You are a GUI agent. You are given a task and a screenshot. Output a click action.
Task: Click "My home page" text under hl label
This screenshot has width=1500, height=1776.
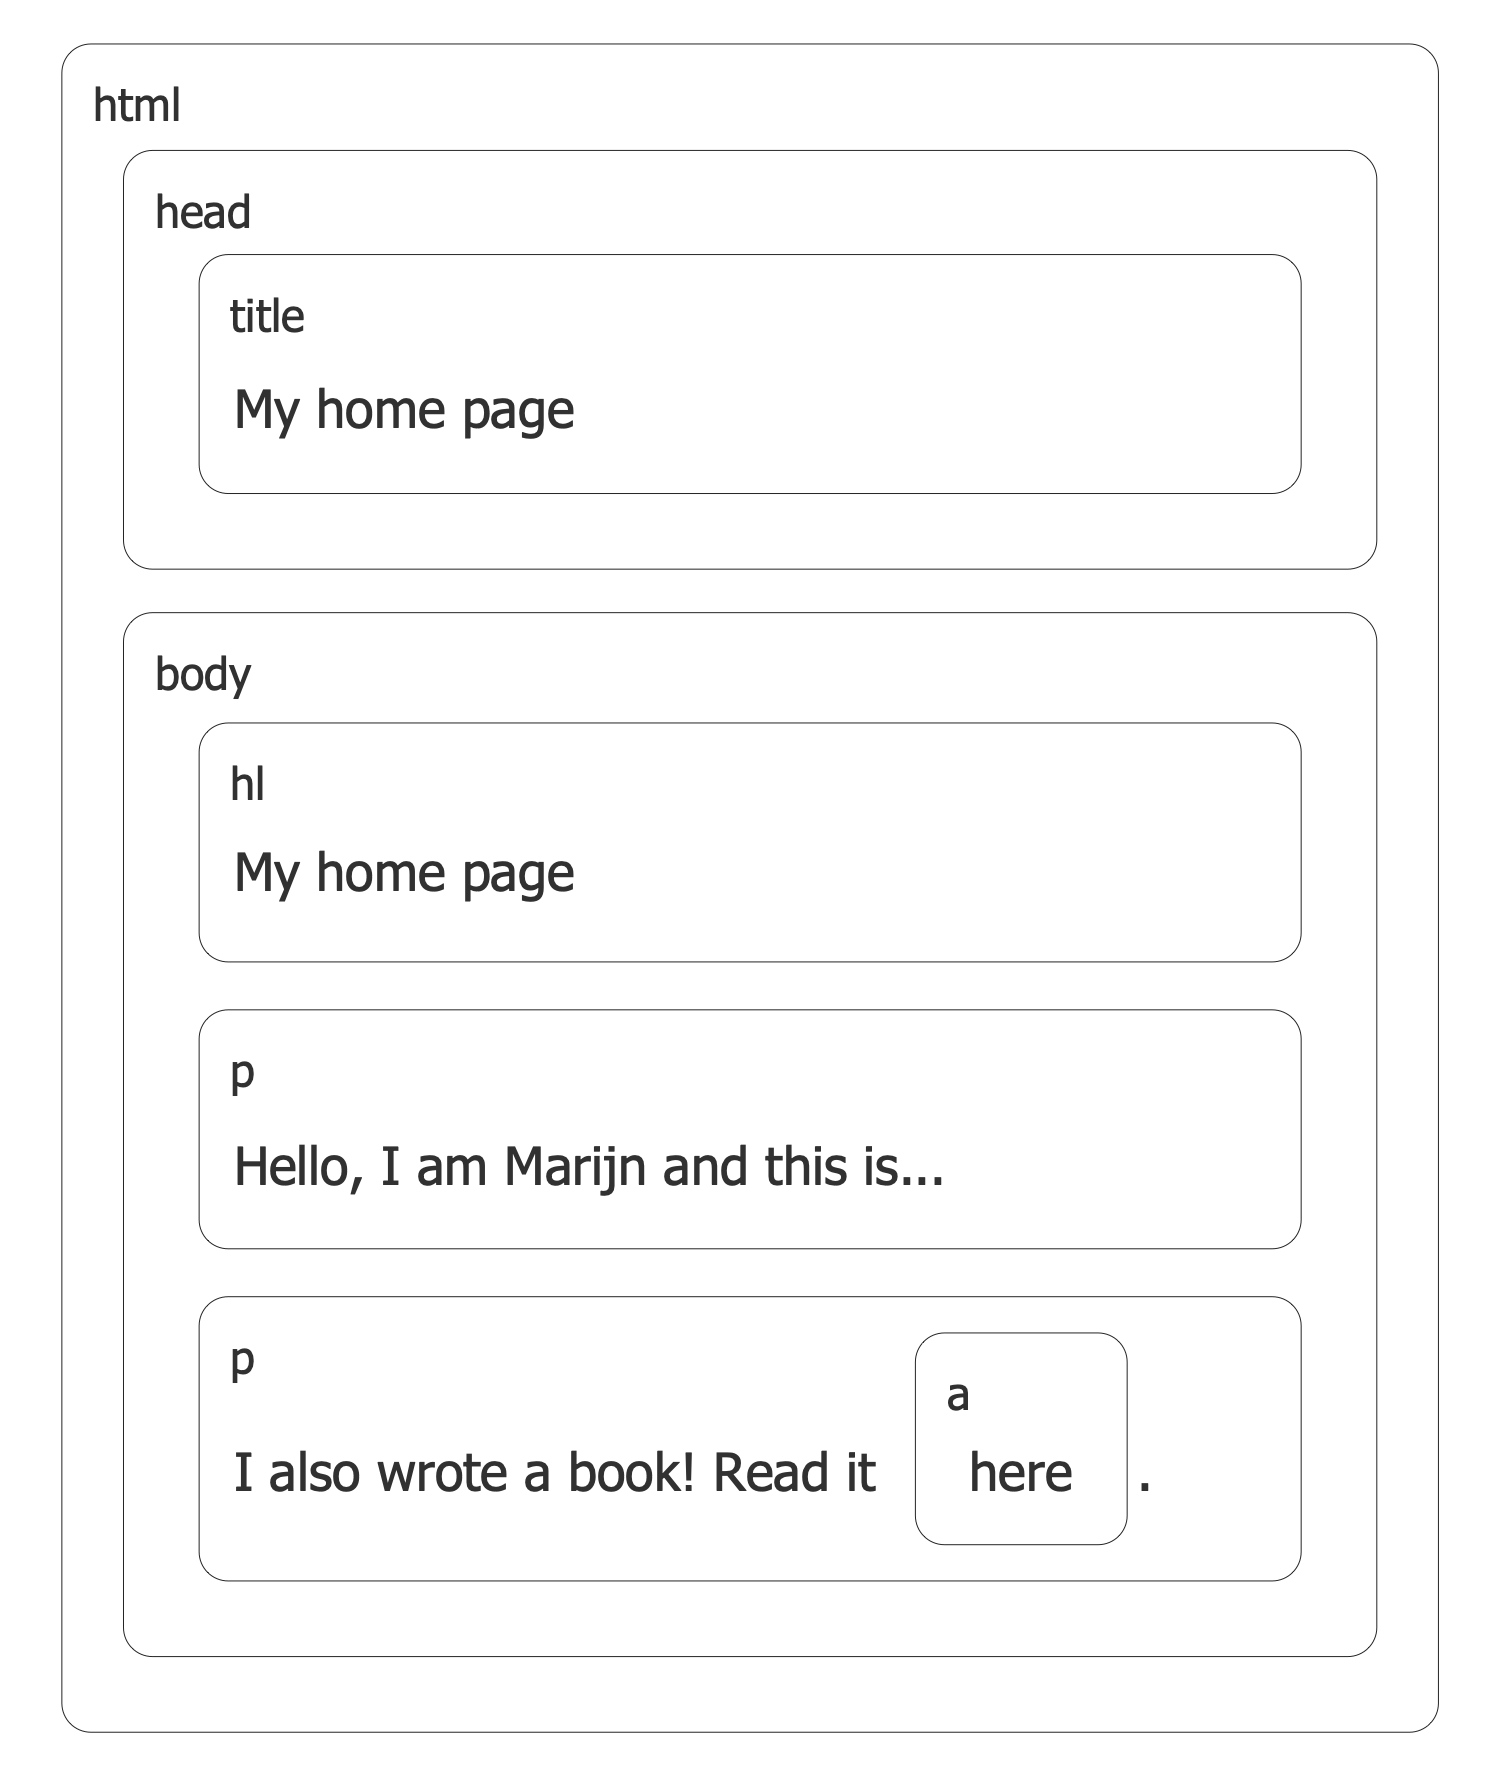404,872
